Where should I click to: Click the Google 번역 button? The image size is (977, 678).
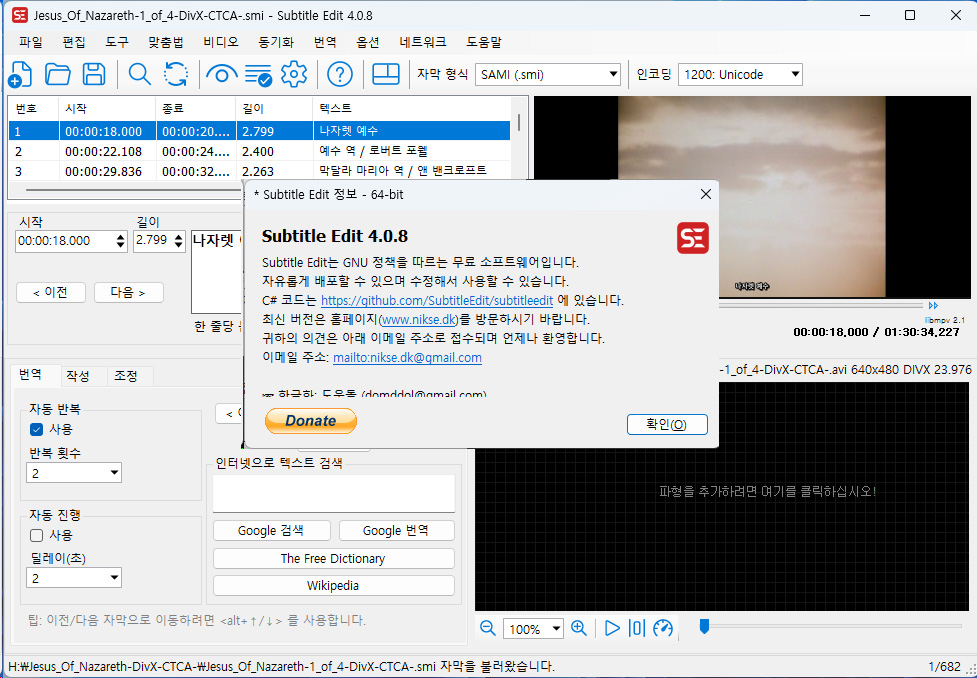click(x=396, y=531)
